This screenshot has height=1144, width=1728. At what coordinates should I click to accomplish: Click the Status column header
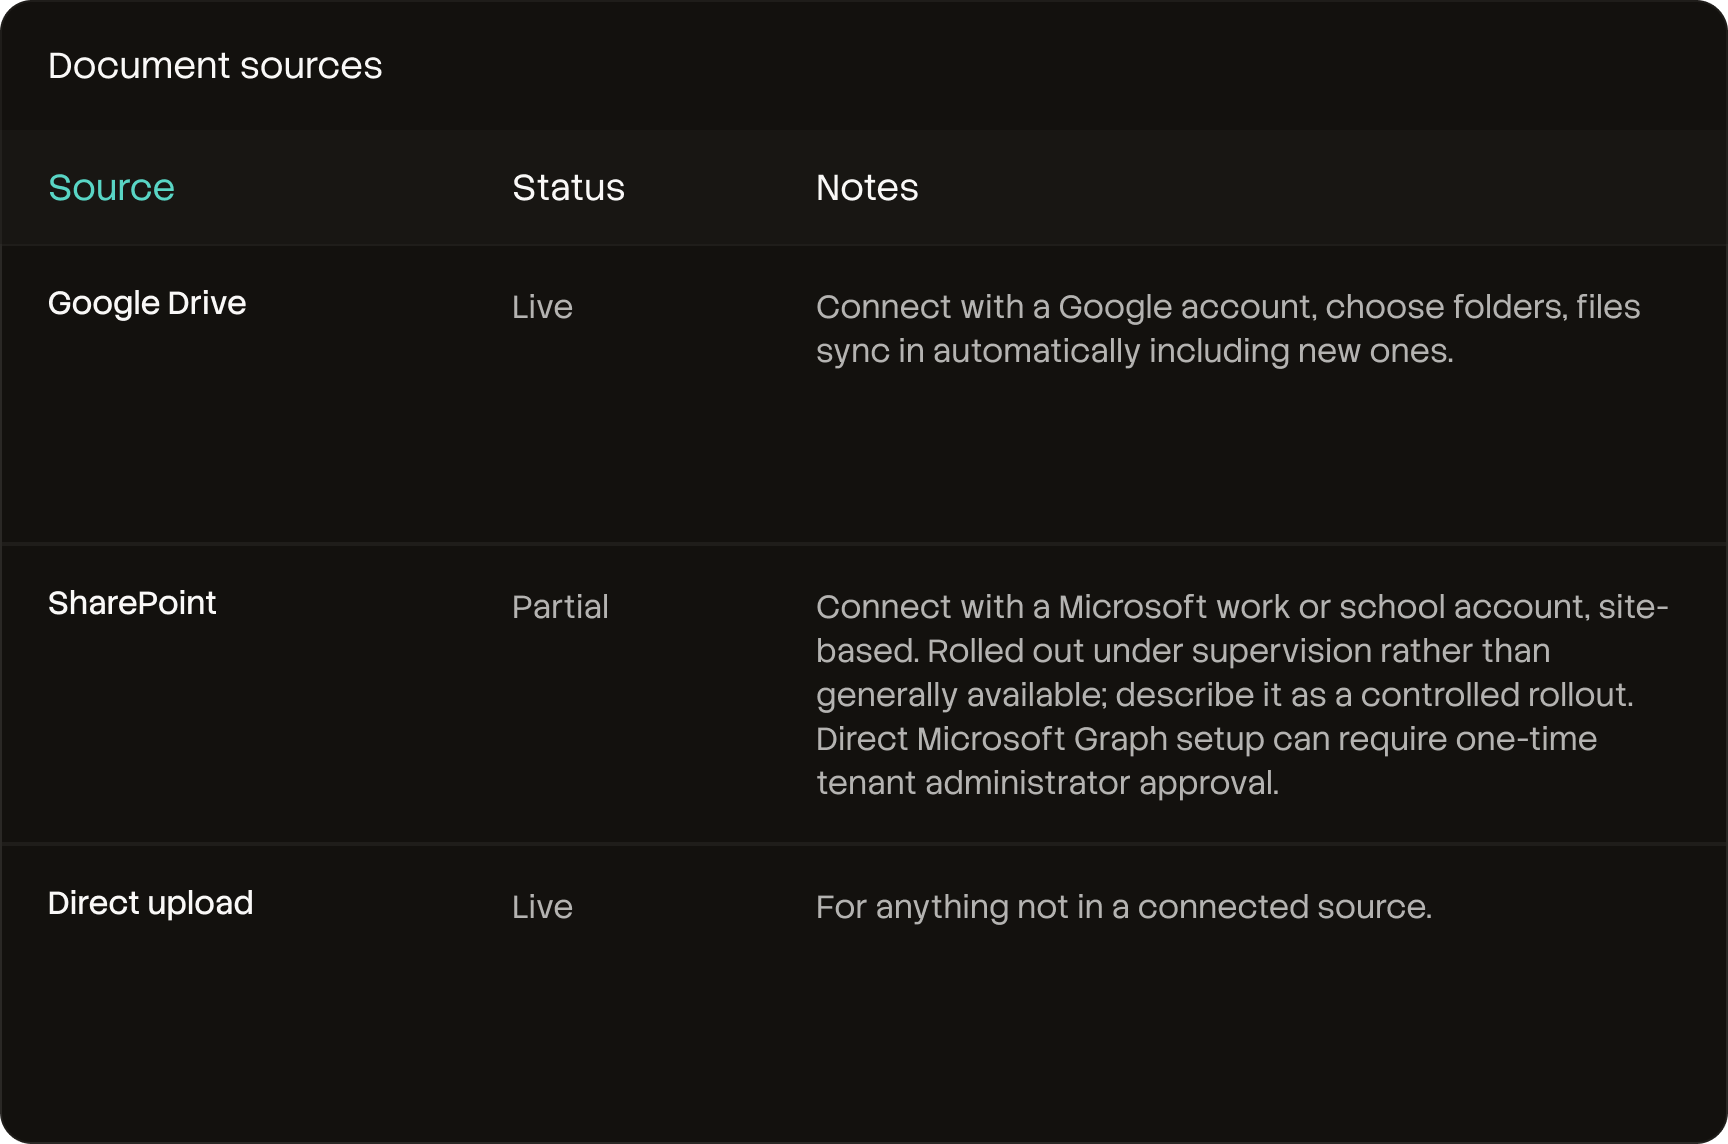point(568,188)
